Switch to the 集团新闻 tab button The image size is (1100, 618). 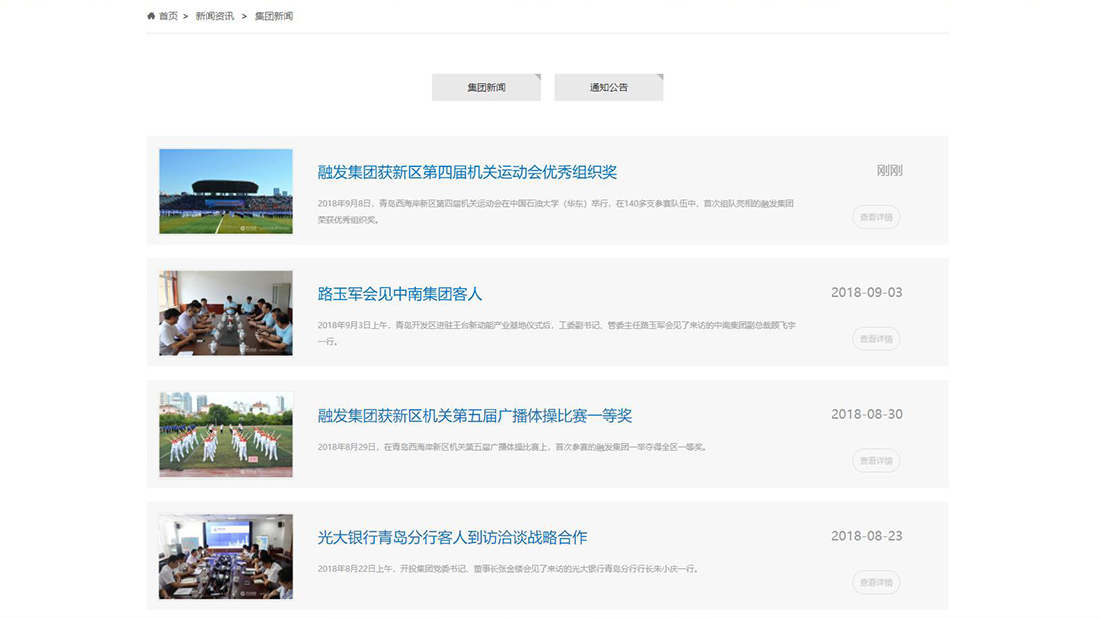pyautogui.click(x=486, y=87)
